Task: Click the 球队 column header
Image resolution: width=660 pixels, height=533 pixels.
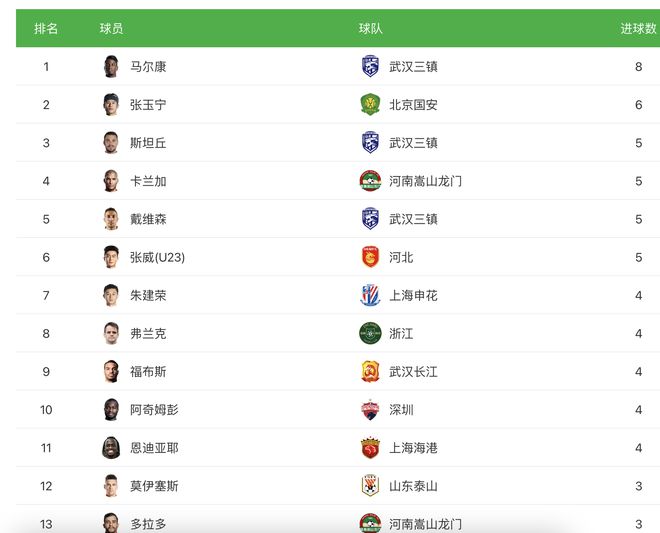Action: click(370, 29)
